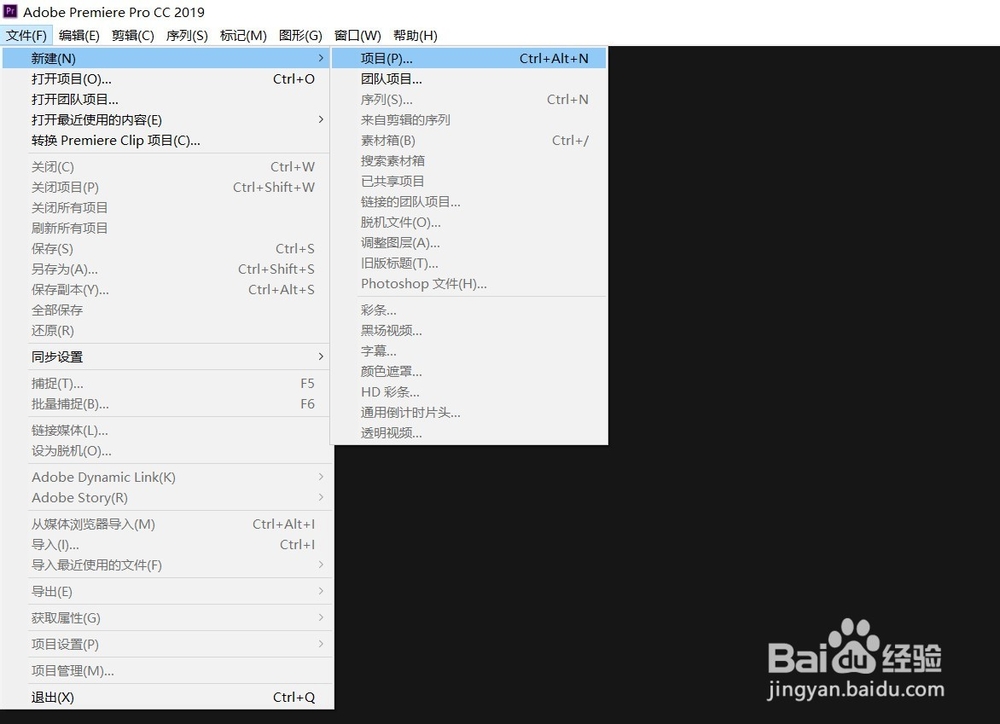This screenshot has width=1000, height=724.
Task: Click 设为脱机(O)... entry
Action: pos(166,451)
